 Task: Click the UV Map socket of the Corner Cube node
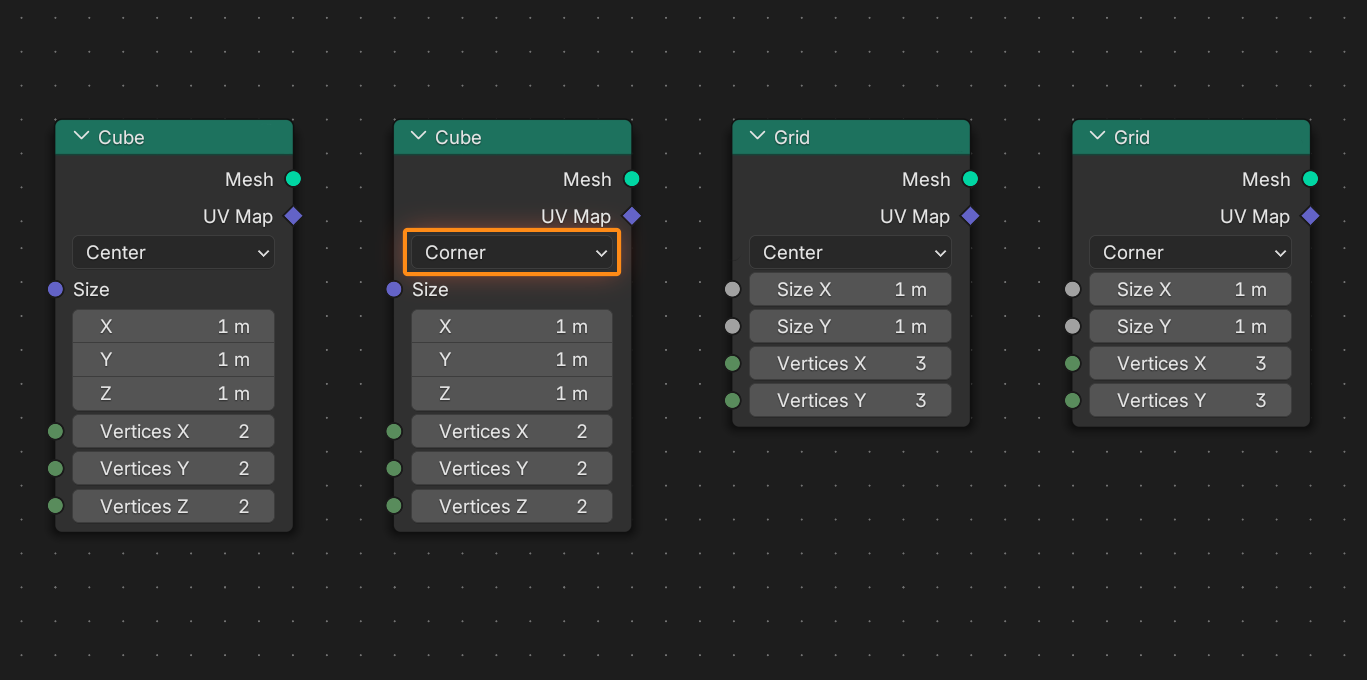(x=632, y=216)
